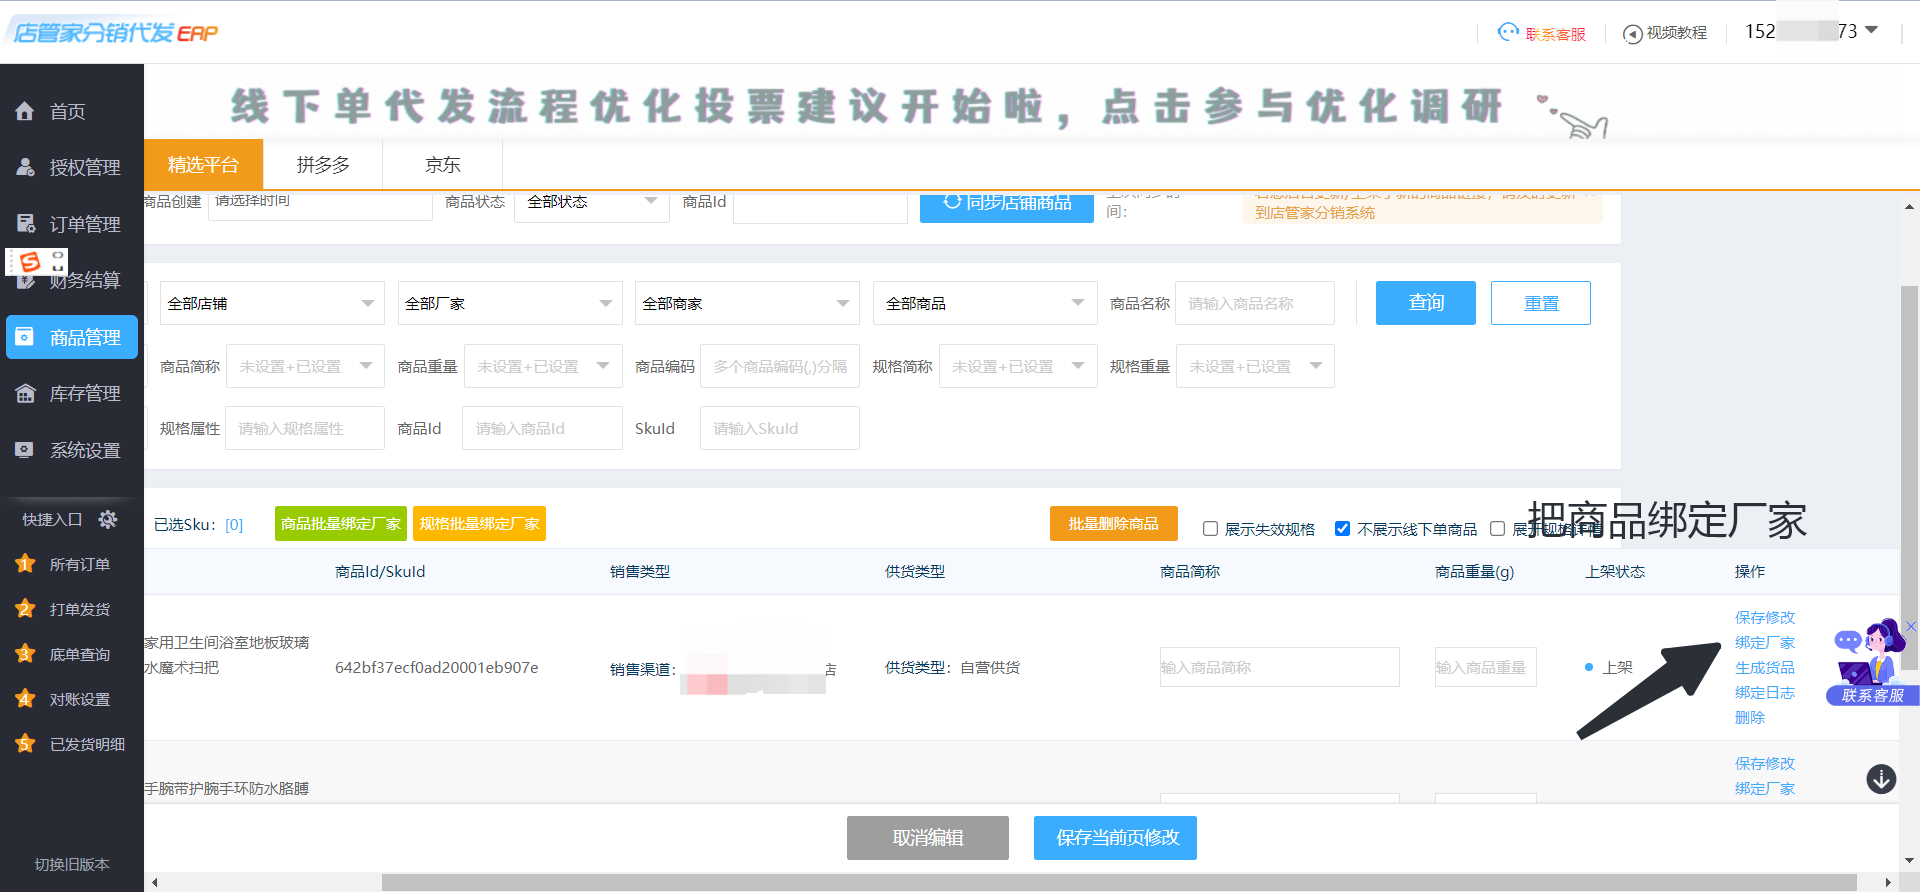Screen dimensions: 1920x892
Task: Switch to the JD tab
Action: (442, 165)
